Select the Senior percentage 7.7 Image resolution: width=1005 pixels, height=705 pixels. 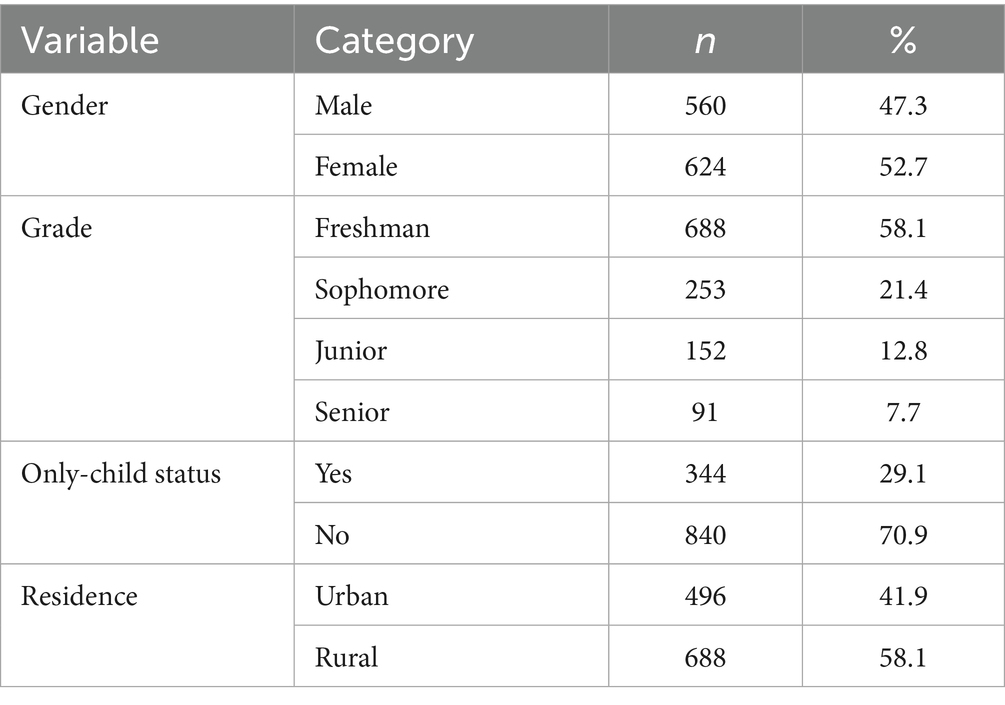pyautogui.click(x=903, y=412)
